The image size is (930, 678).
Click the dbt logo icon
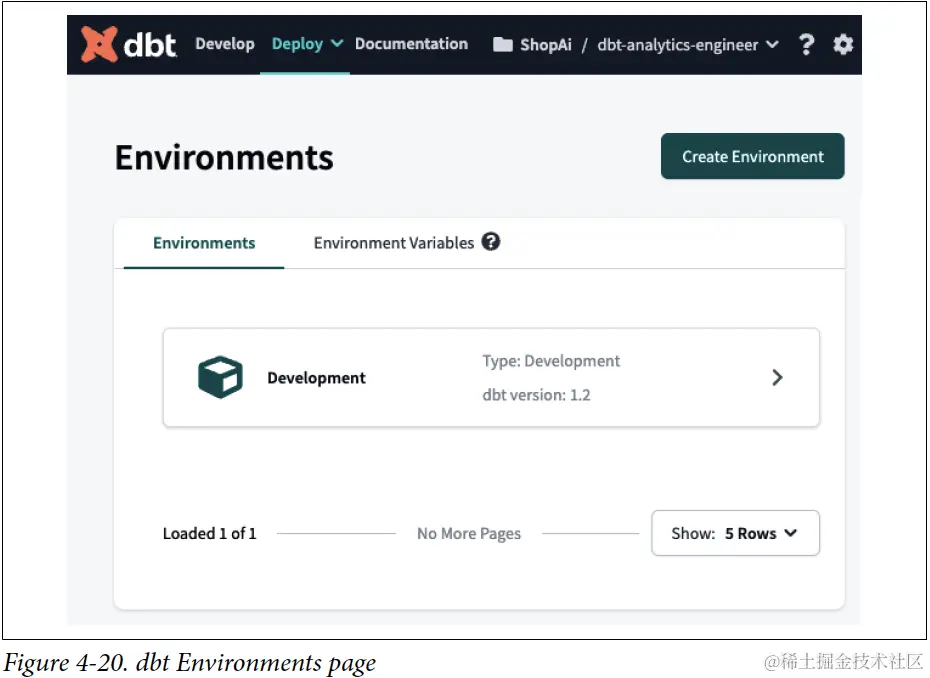point(99,44)
